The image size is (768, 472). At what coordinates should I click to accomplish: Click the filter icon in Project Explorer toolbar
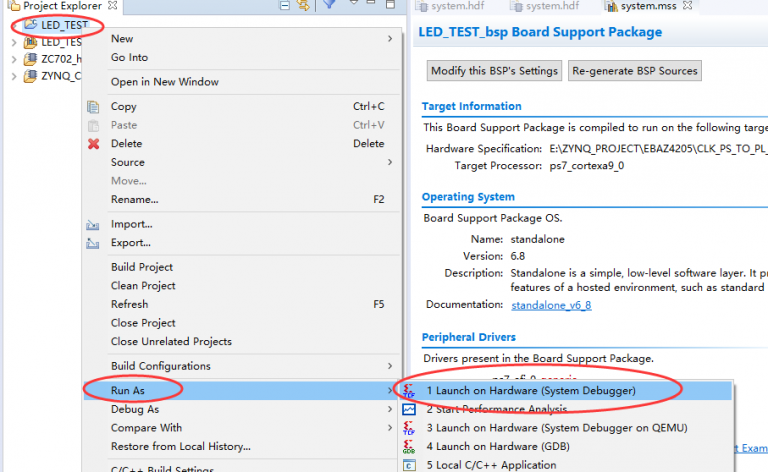329,6
